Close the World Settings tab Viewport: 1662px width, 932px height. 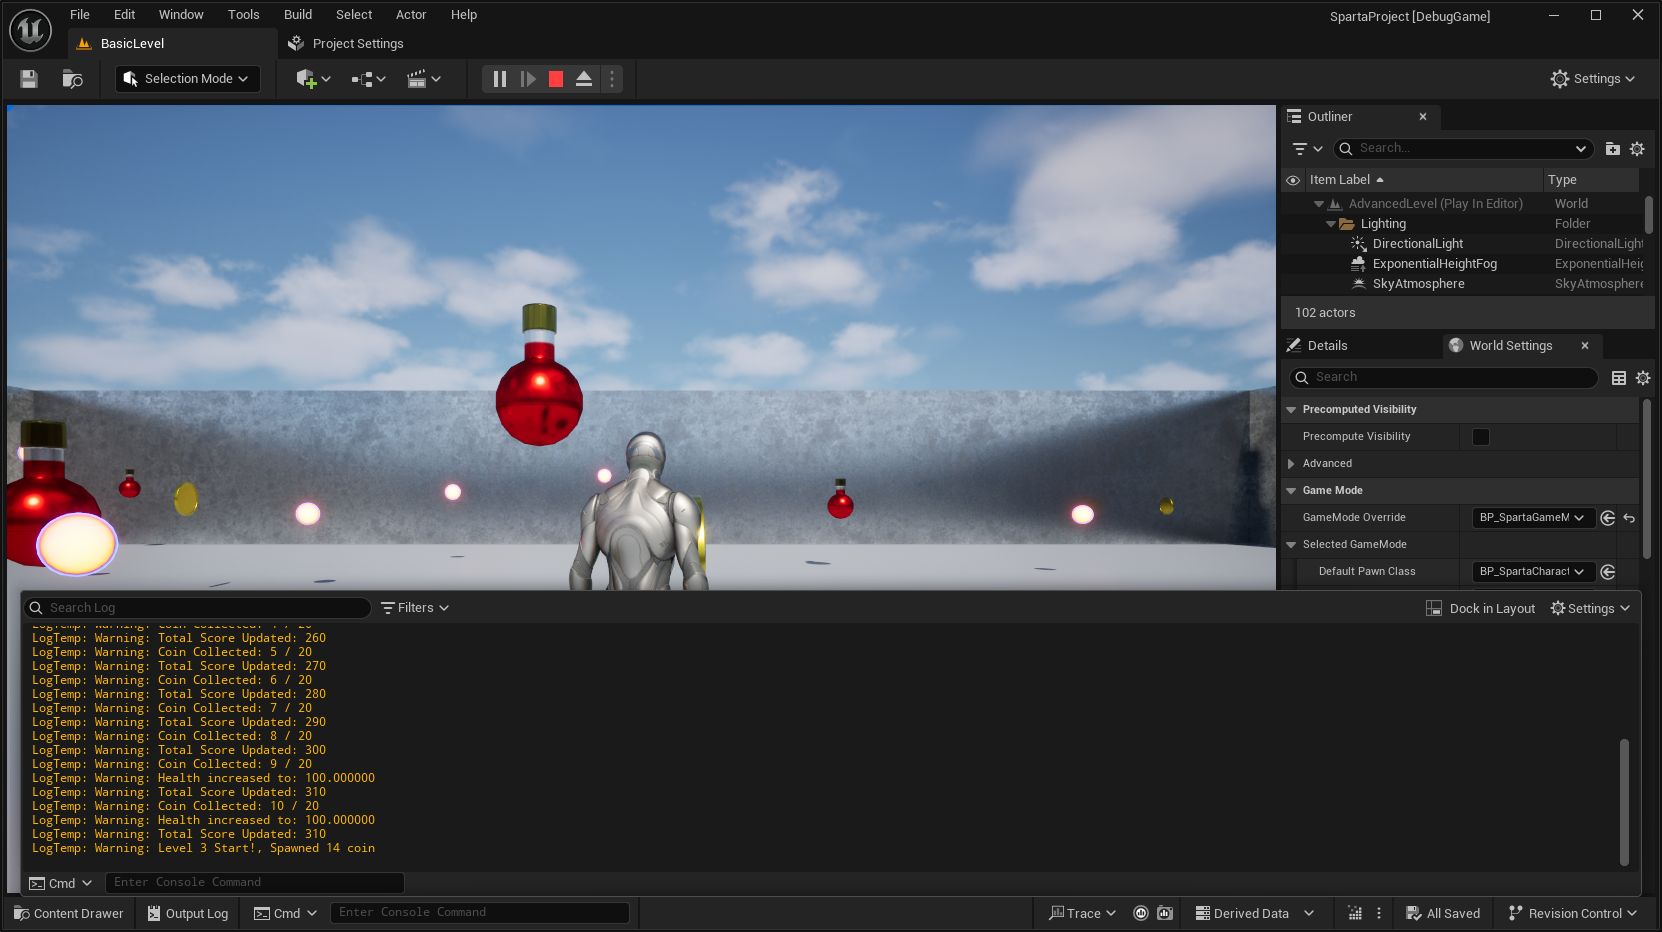1585,346
